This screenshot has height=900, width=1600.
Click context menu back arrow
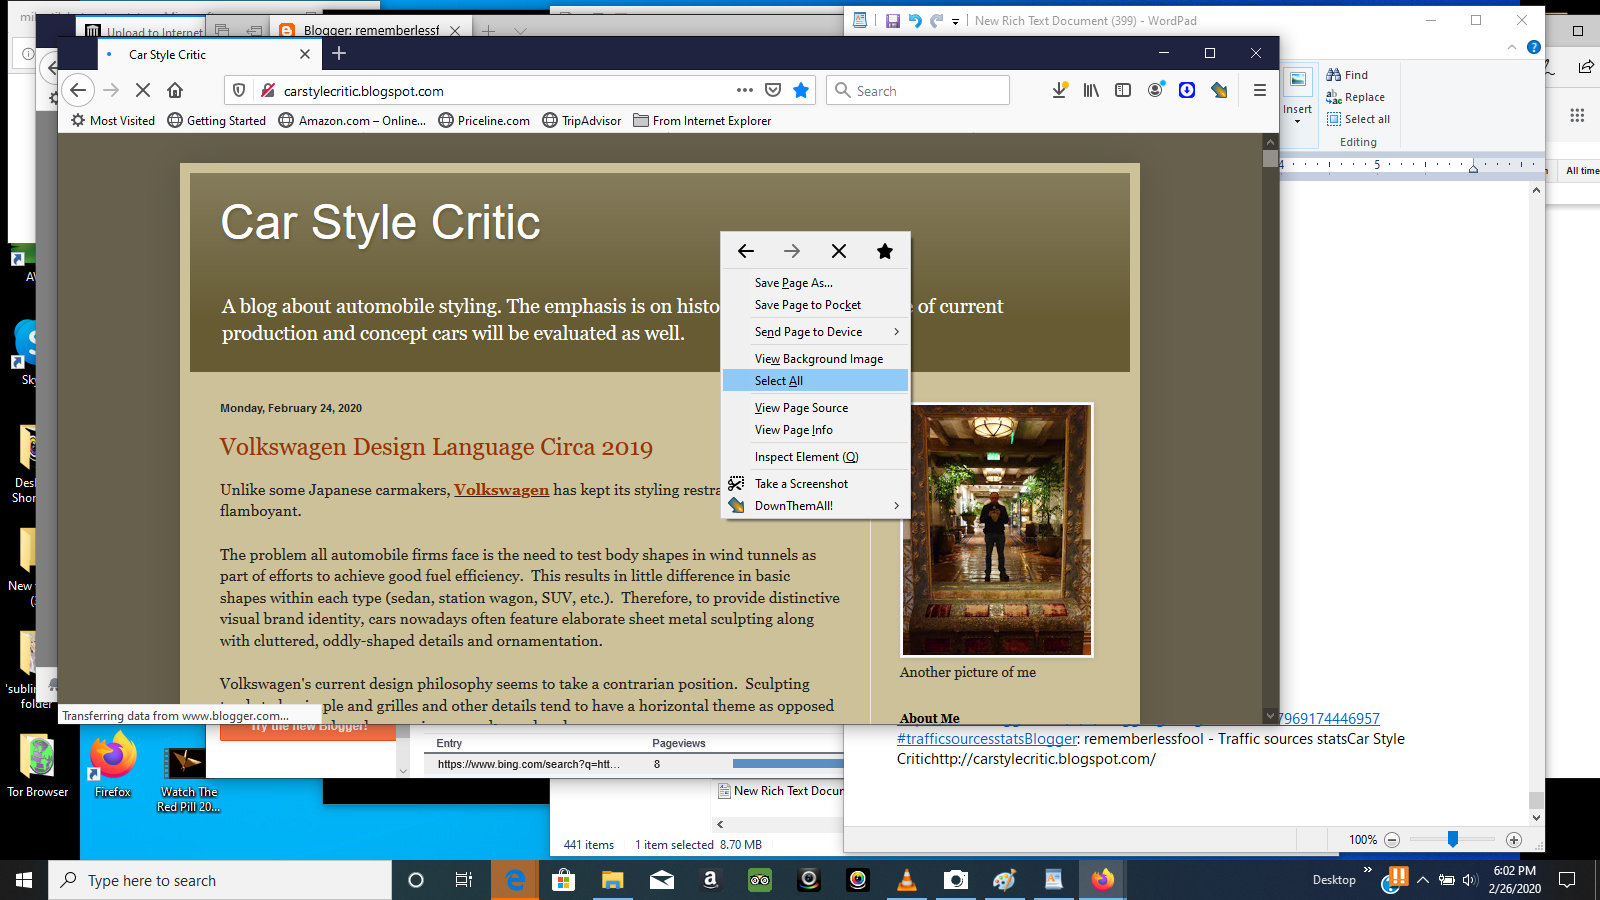(x=746, y=251)
